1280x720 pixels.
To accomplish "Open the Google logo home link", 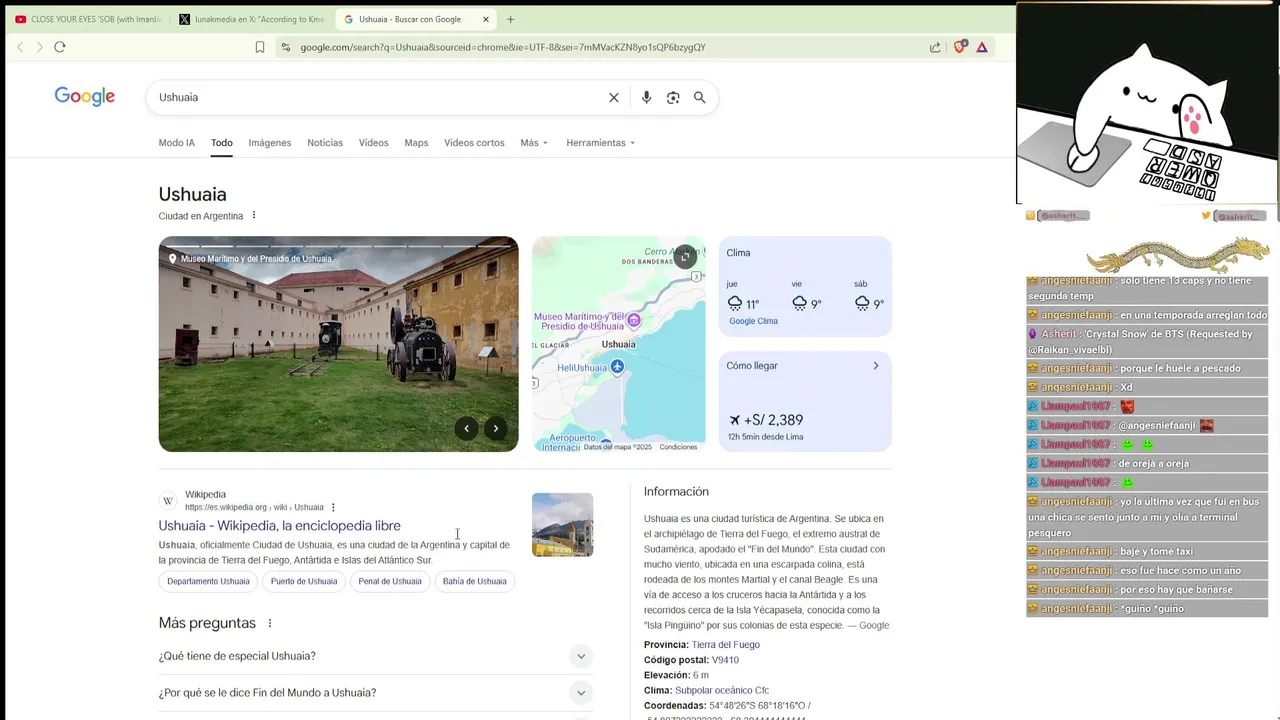I will (85, 96).
